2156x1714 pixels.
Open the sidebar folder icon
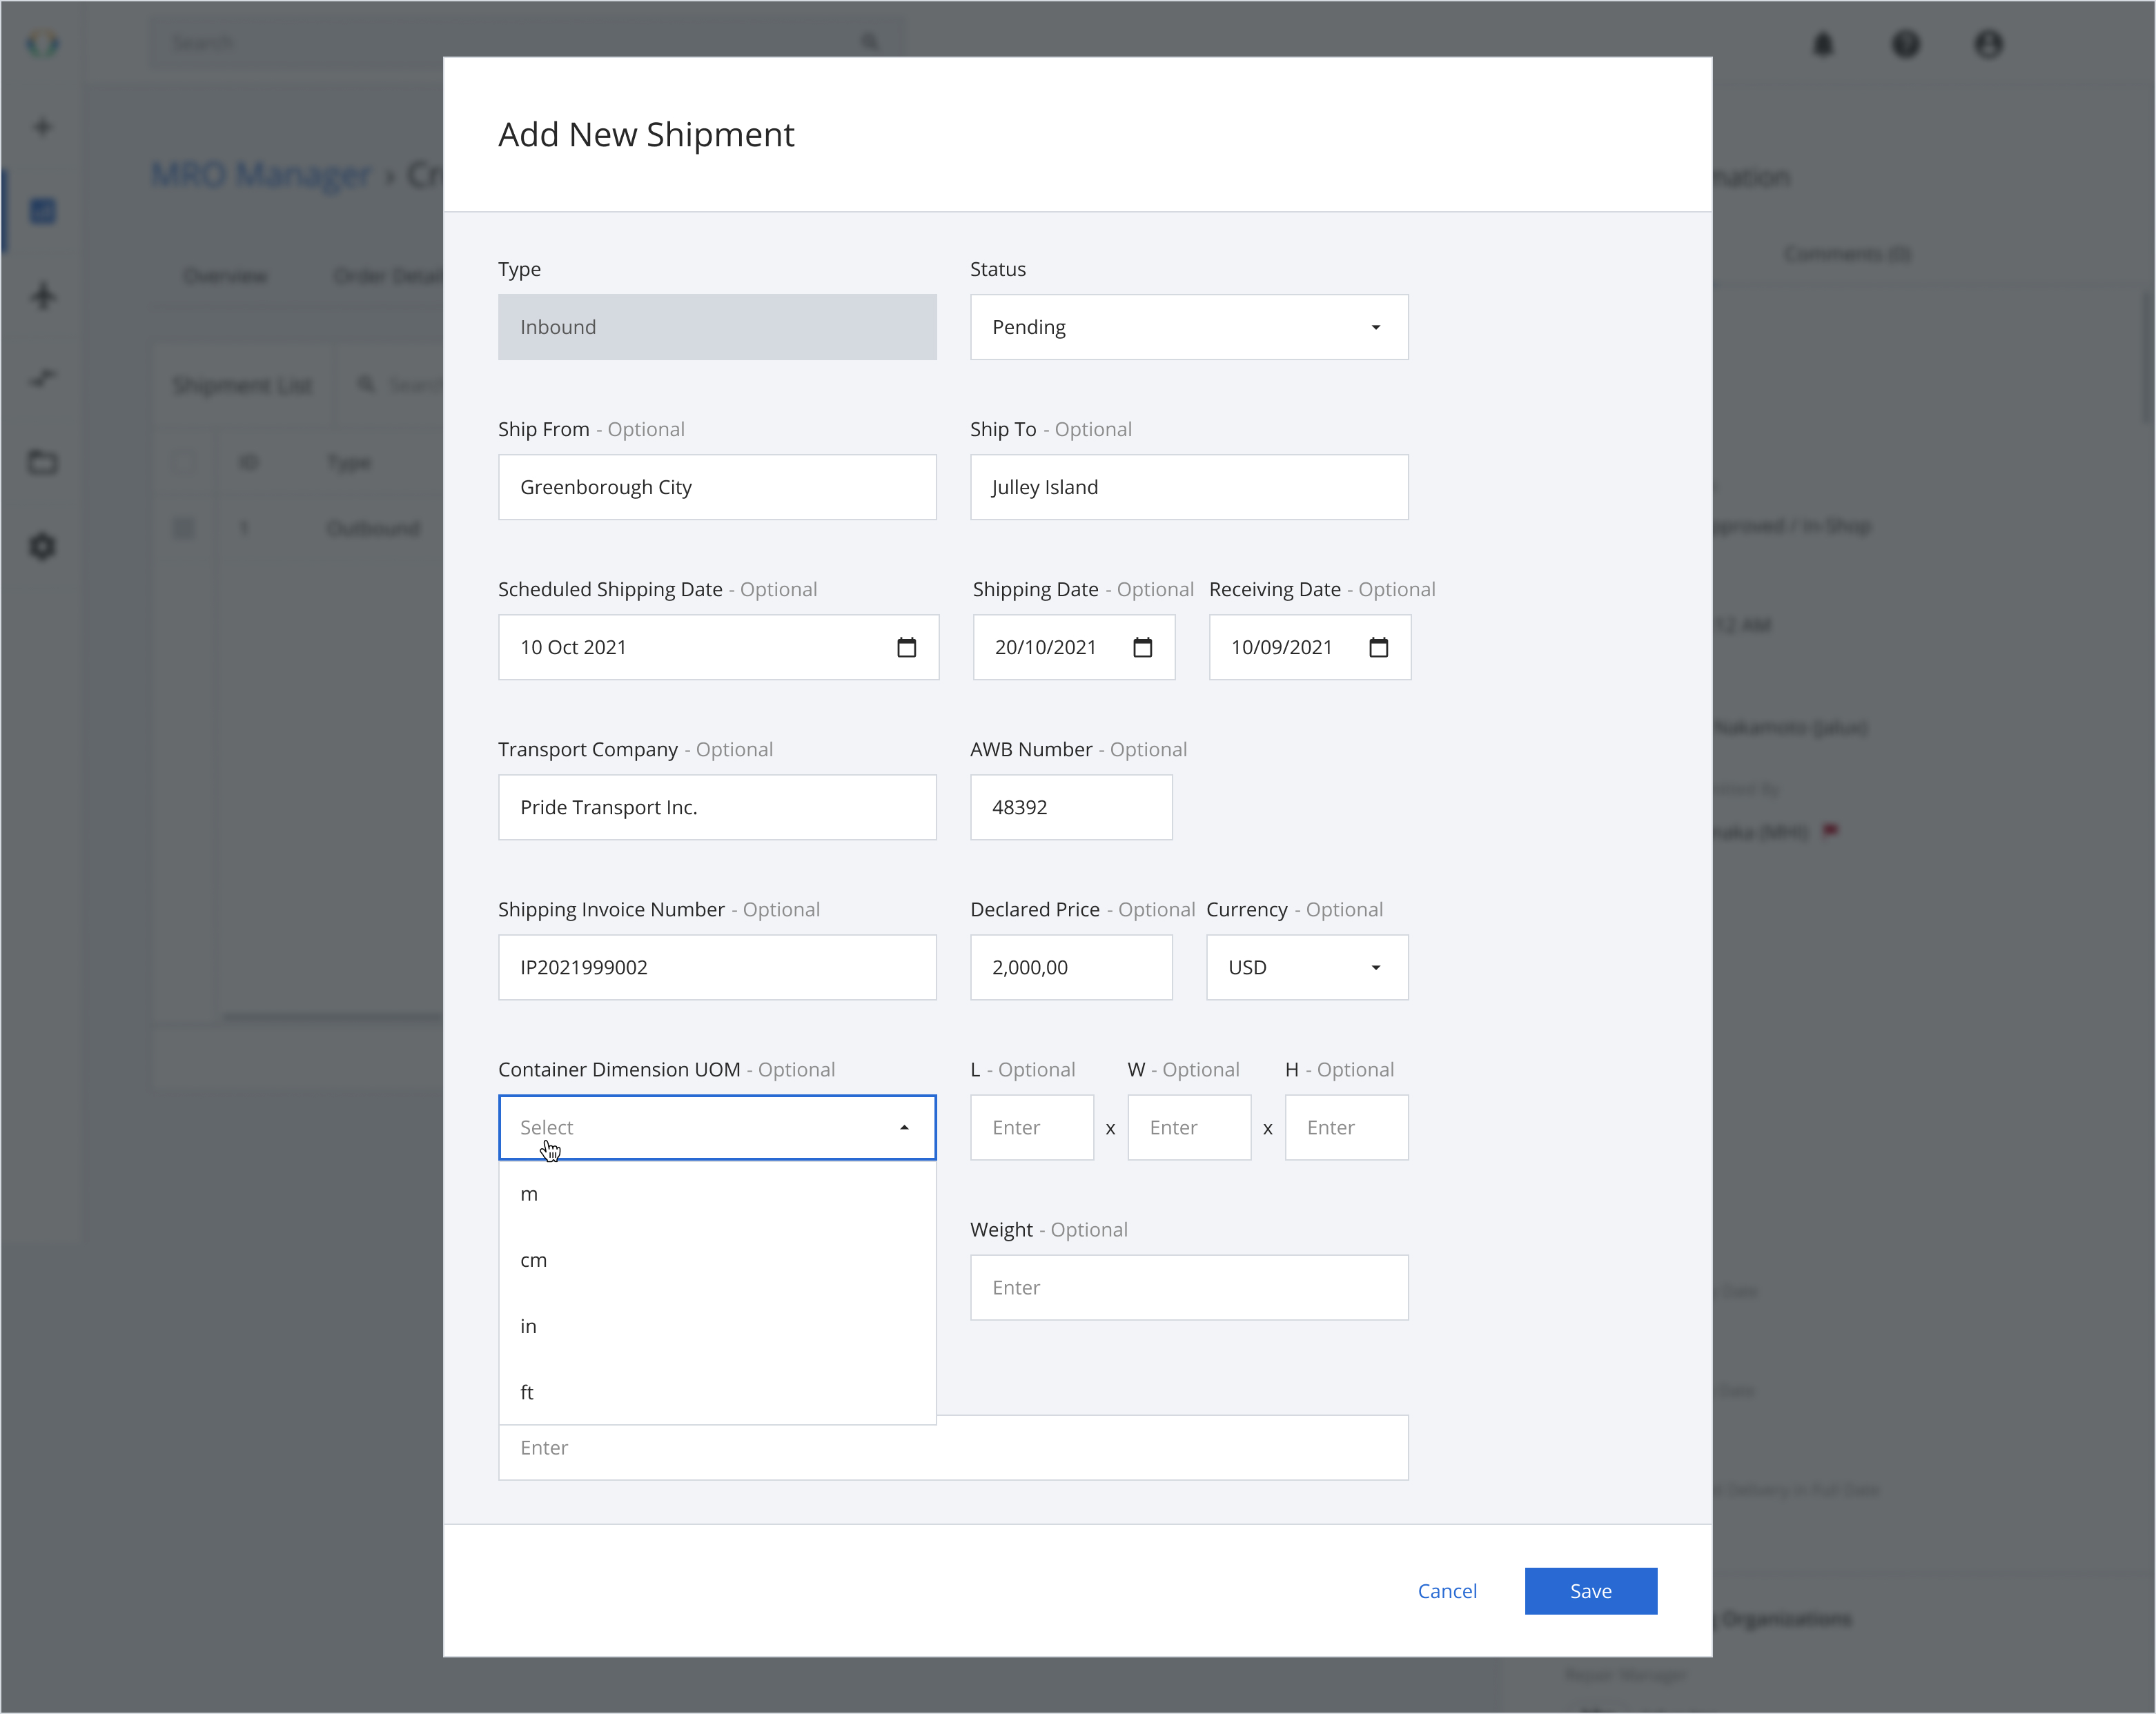42,462
